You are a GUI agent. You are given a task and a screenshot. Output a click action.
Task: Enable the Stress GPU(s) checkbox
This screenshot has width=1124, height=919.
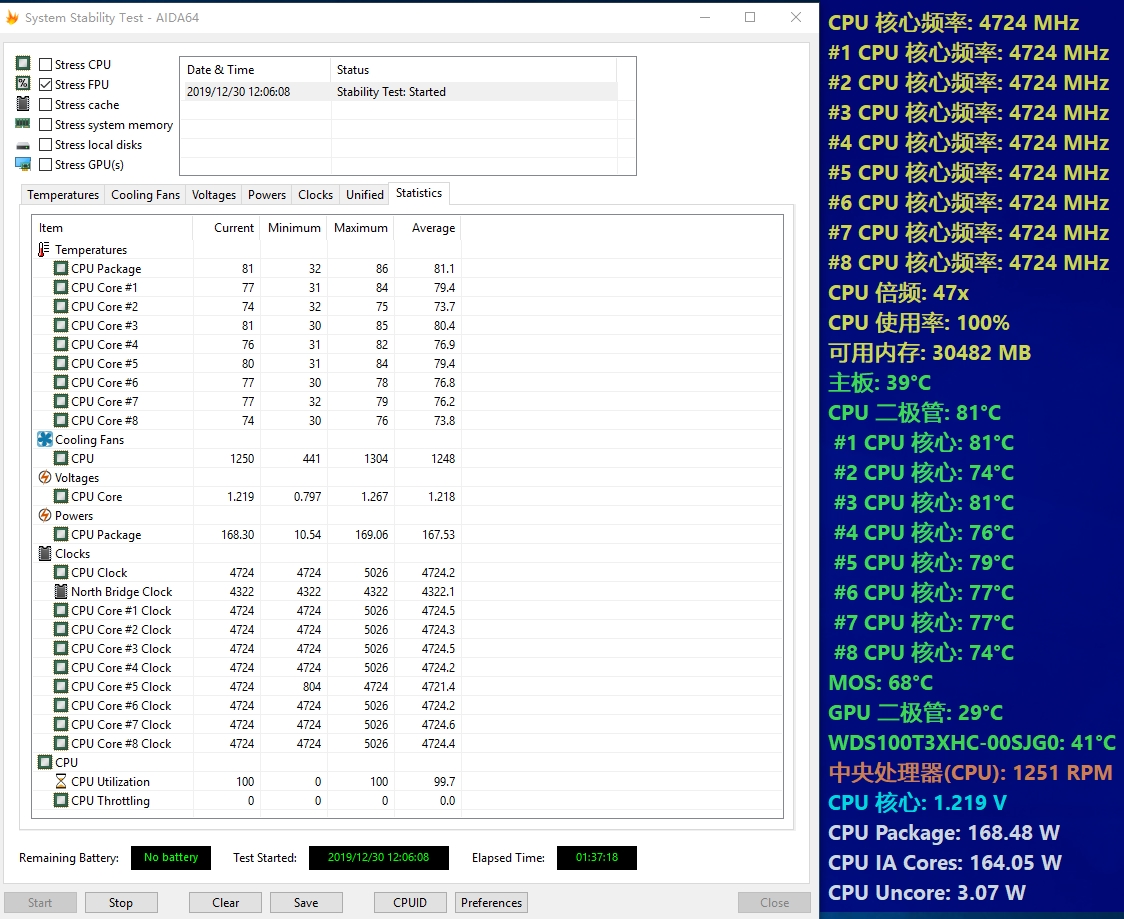(x=46, y=165)
